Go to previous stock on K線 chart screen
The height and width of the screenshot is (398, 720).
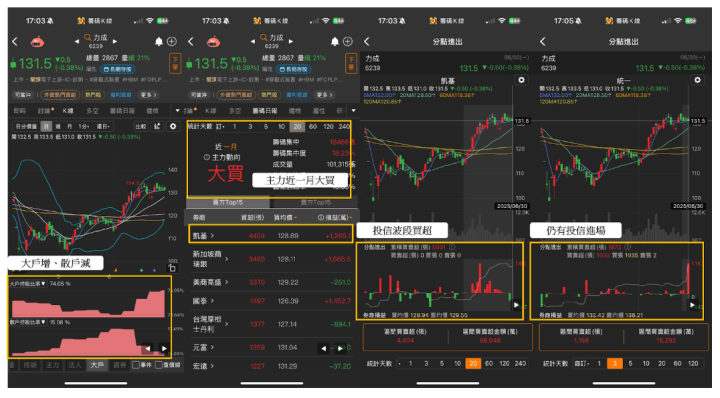77,42
